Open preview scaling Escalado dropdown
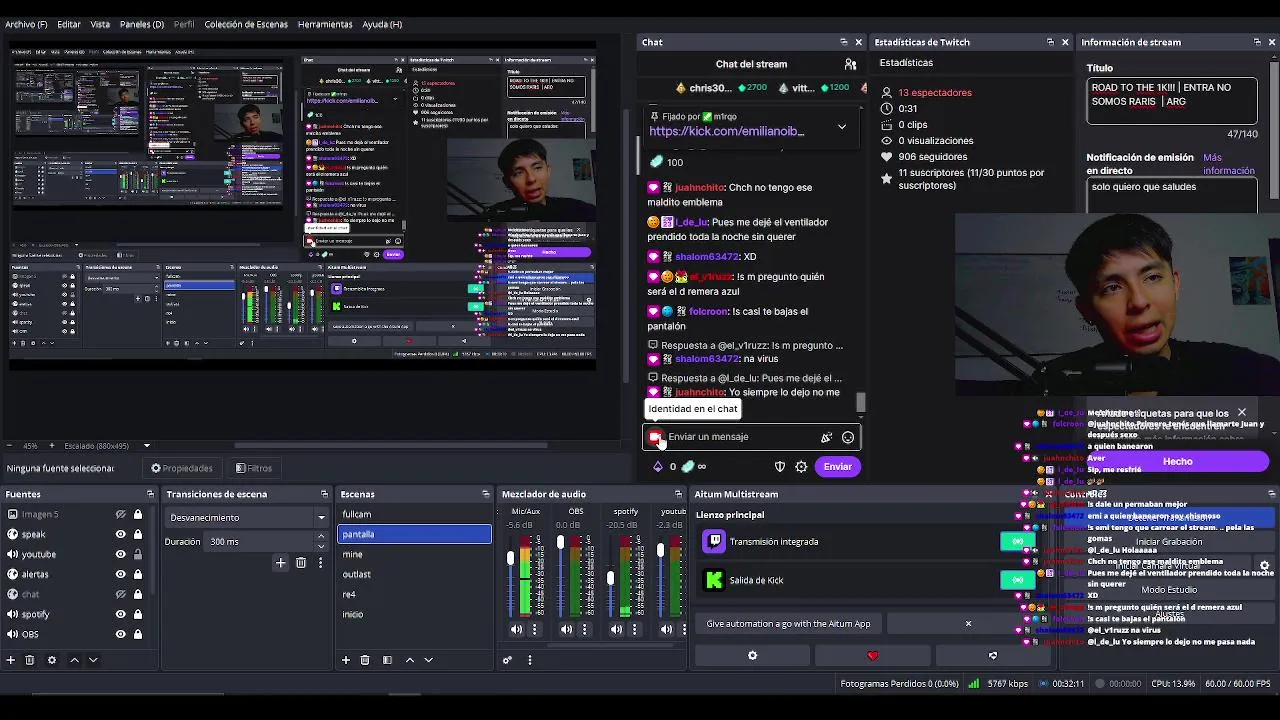This screenshot has width=1280, height=720. [x=107, y=446]
